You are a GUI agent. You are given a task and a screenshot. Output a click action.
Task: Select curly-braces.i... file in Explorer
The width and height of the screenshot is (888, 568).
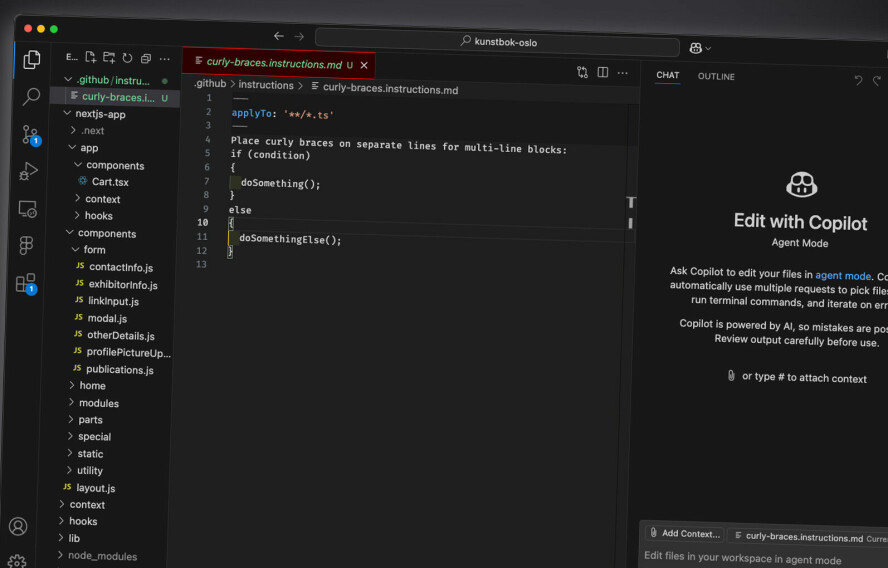tap(118, 97)
